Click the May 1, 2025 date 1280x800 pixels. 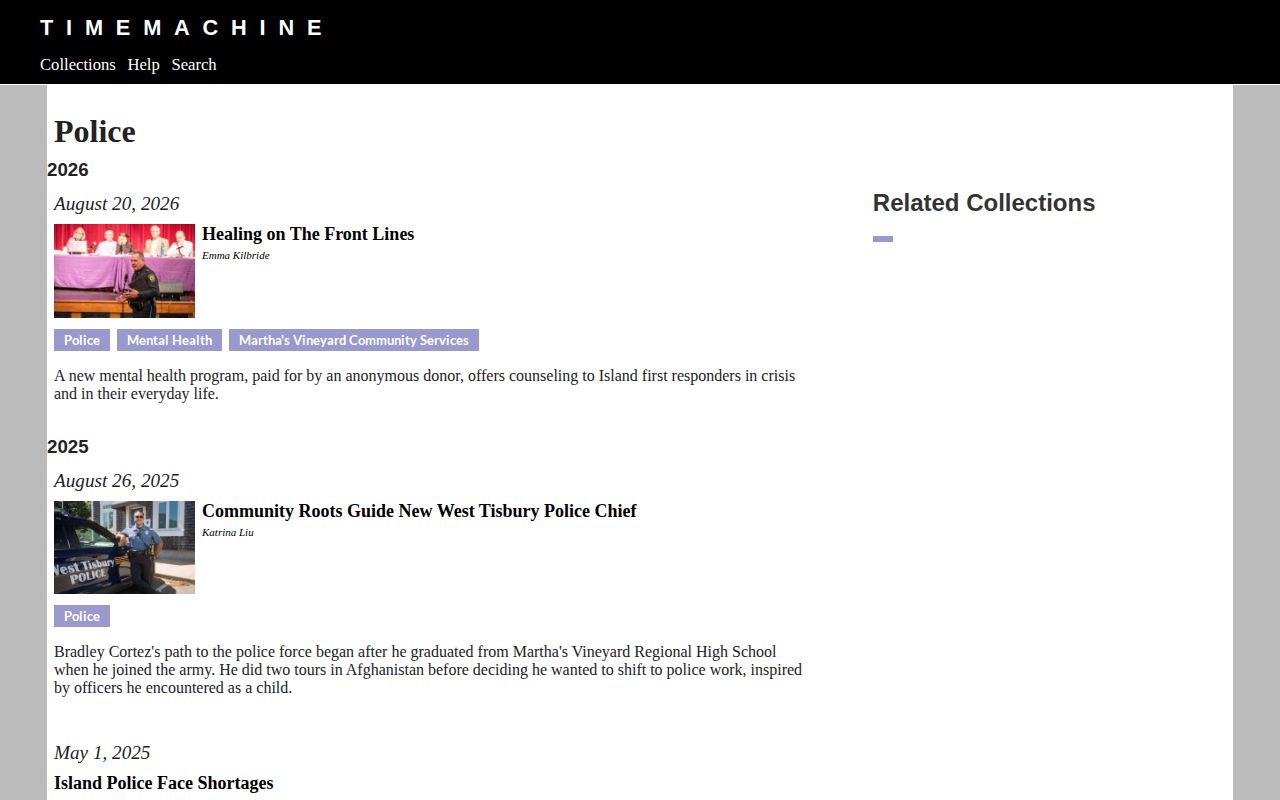coord(102,753)
